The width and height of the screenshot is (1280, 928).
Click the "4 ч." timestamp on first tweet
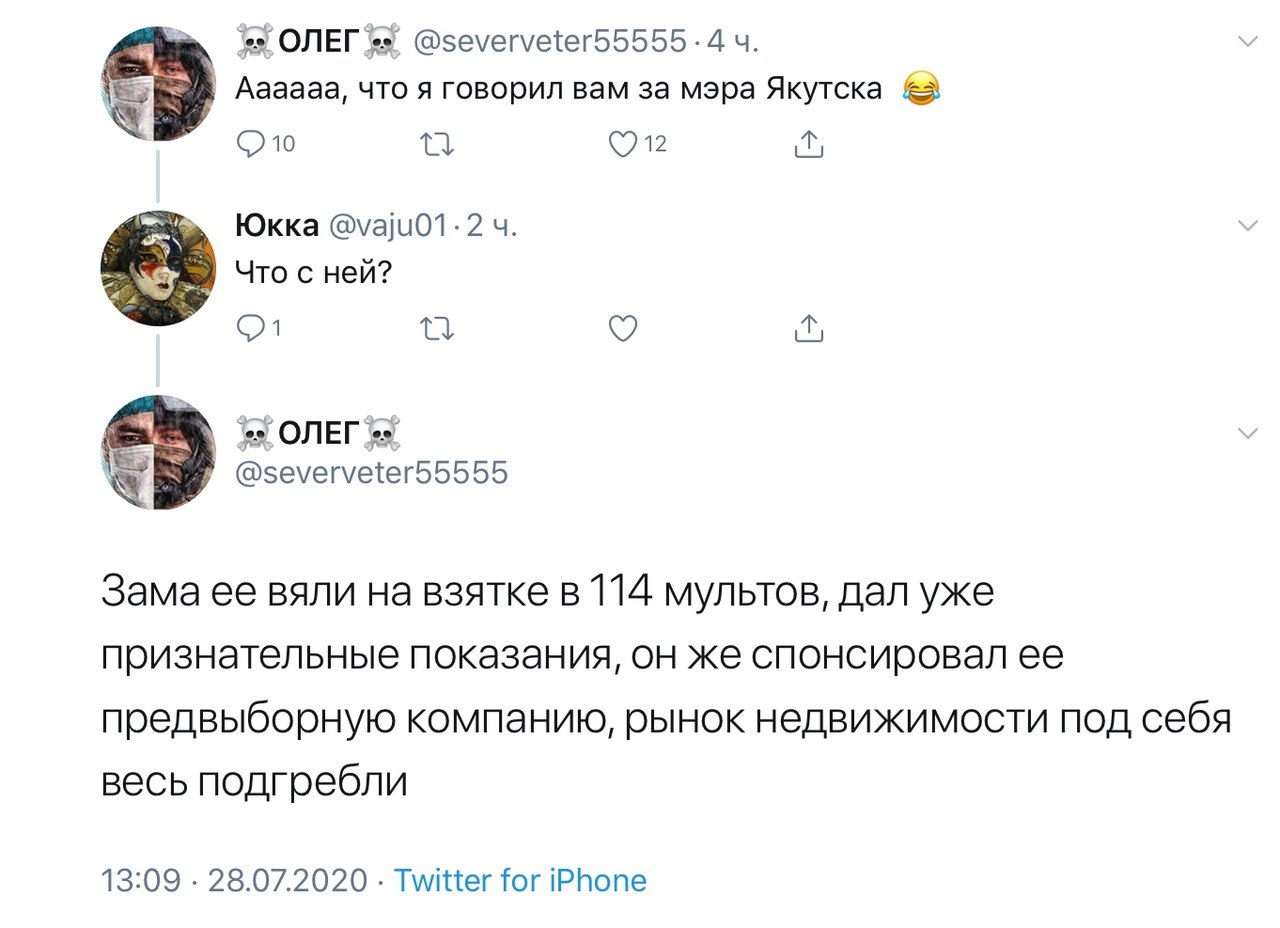coord(733,42)
